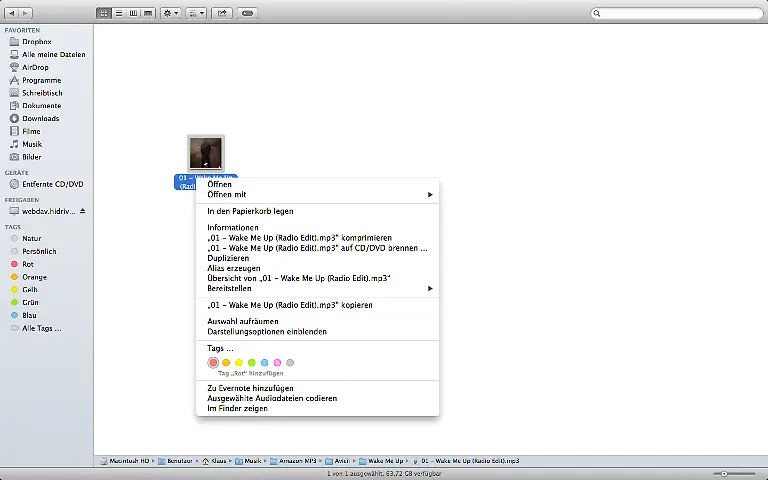Focus the Finder search field
The height and width of the screenshot is (480, 768).
(x=677, y=13)
